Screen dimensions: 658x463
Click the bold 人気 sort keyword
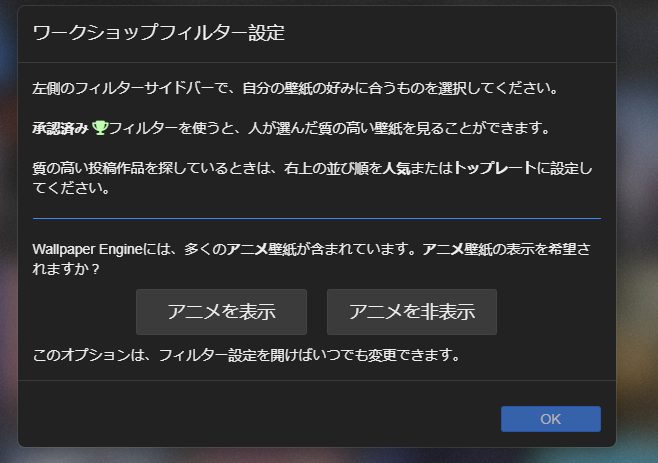[x=397, y=168]
